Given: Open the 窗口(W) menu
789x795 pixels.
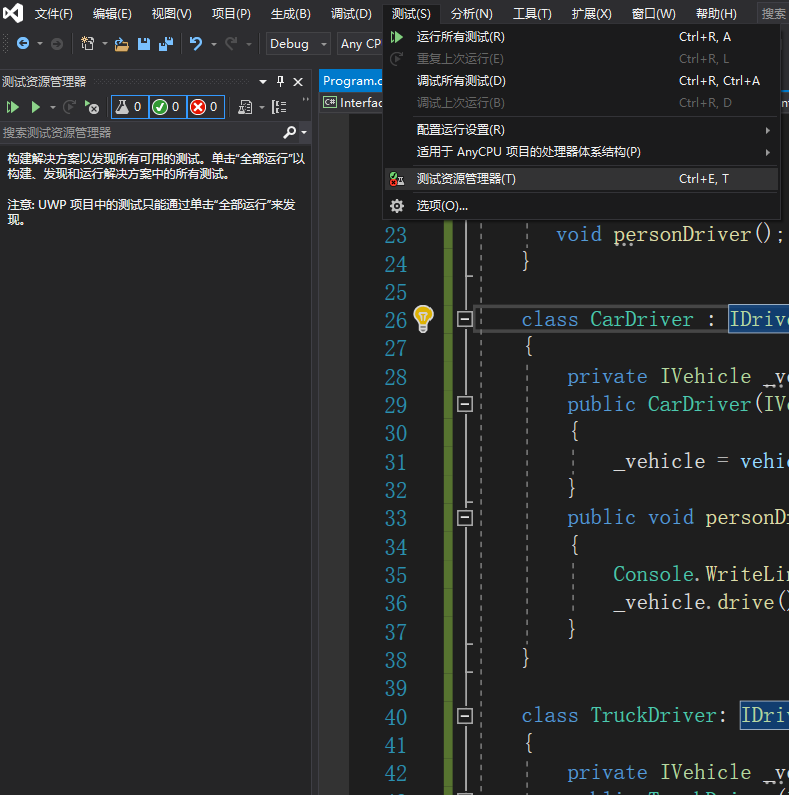Looking at the screenshot, I should coord(654,14).
